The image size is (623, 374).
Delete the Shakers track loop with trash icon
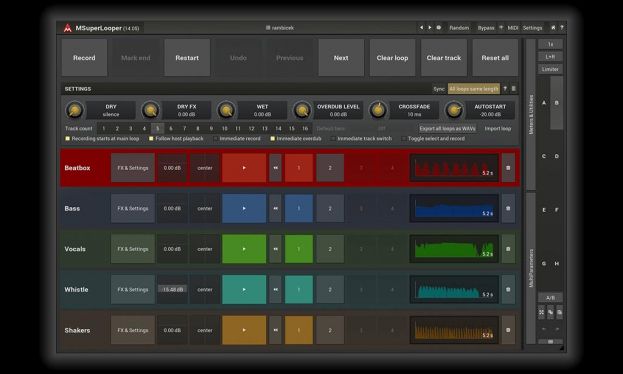coord(508,330)
